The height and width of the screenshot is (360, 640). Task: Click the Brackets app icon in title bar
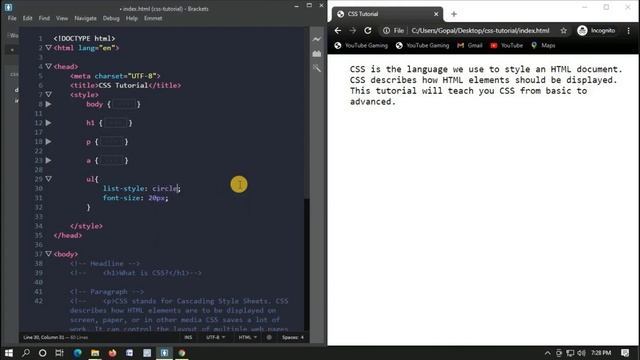[8, 7]
